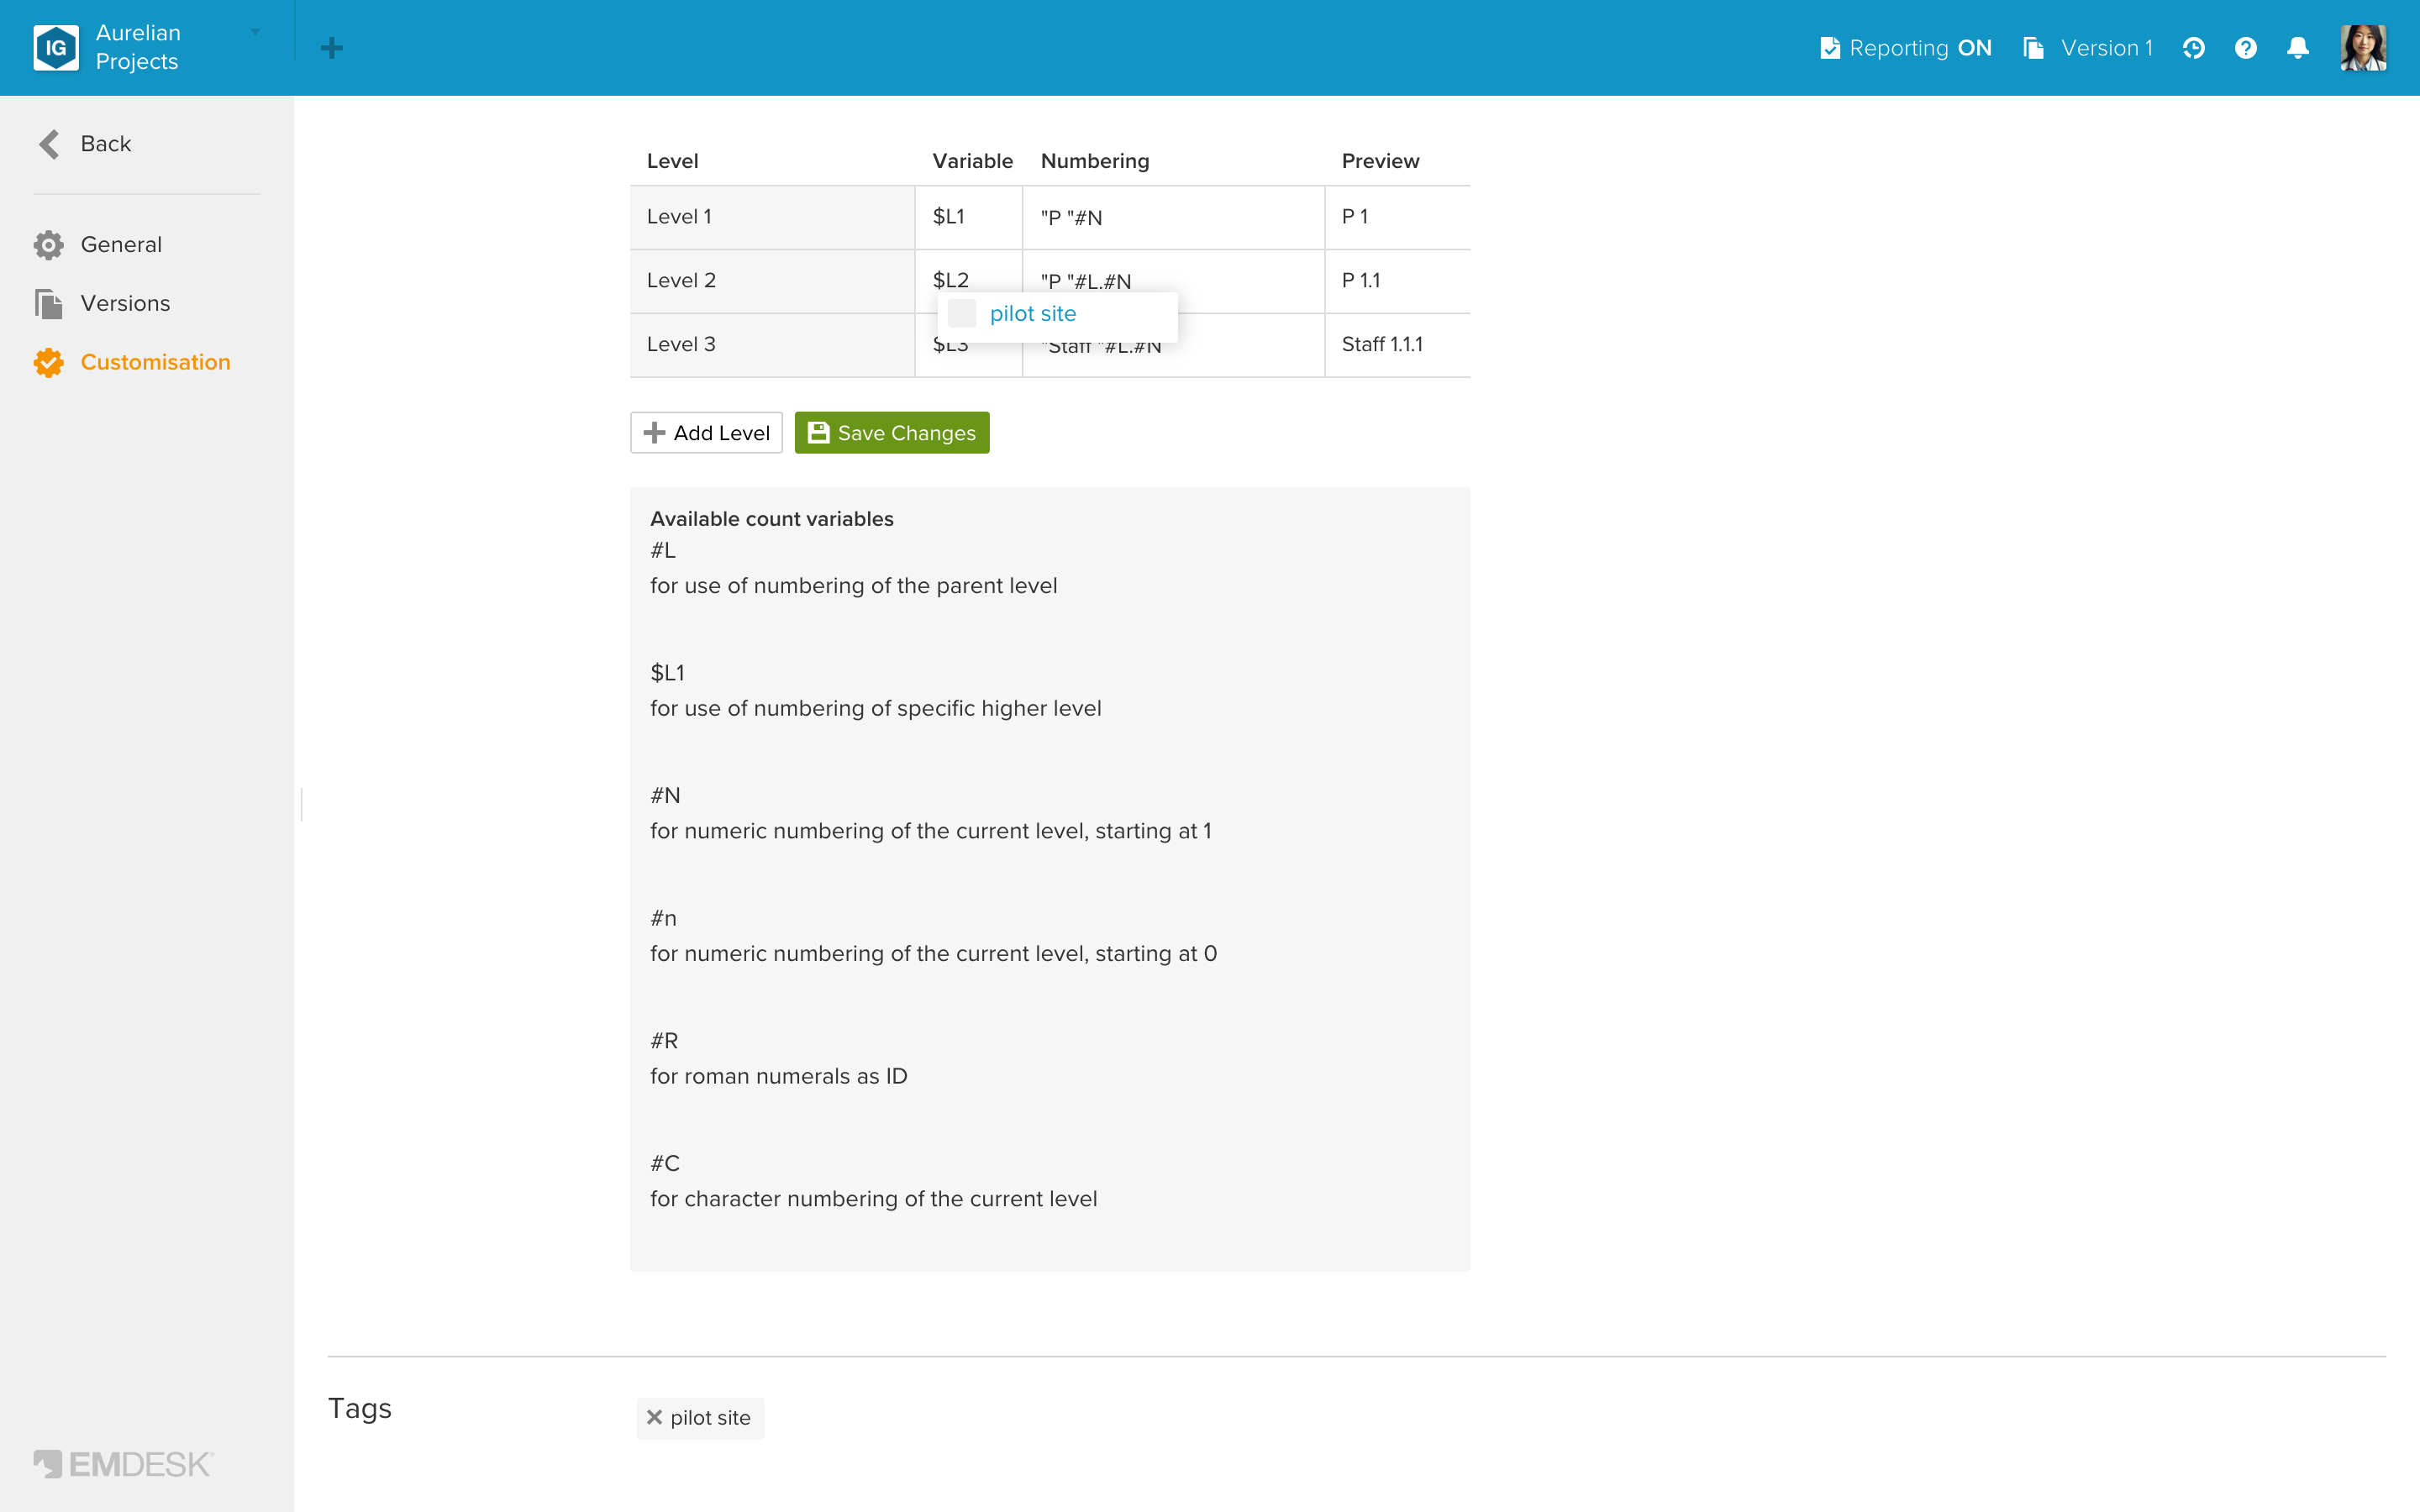The width and height of the screenshot is (2420, 1512).
Task: Open the notifications bell
Action: click(x=2298, y=48)
